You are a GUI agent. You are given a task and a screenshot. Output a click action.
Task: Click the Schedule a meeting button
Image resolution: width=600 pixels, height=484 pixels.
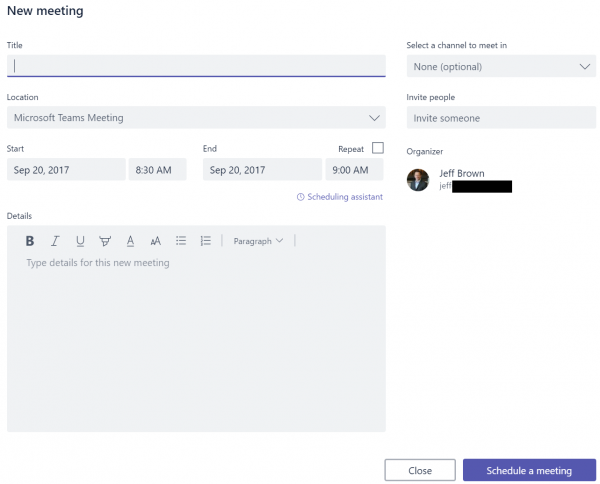529,470
